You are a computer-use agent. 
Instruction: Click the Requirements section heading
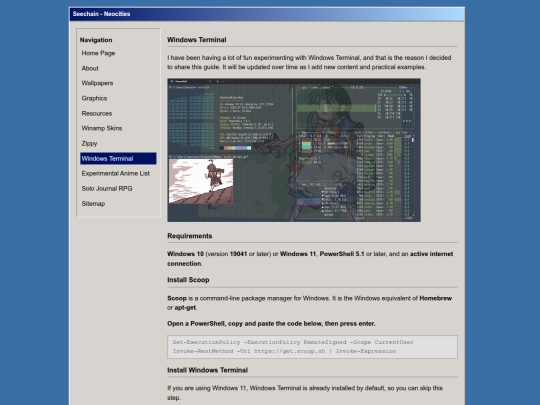189,236
